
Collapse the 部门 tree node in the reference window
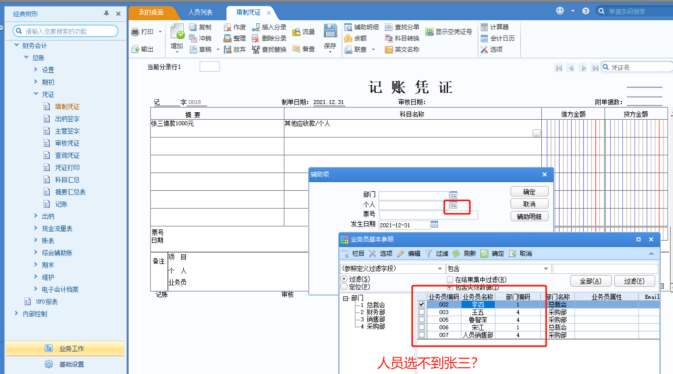(345, 298)
